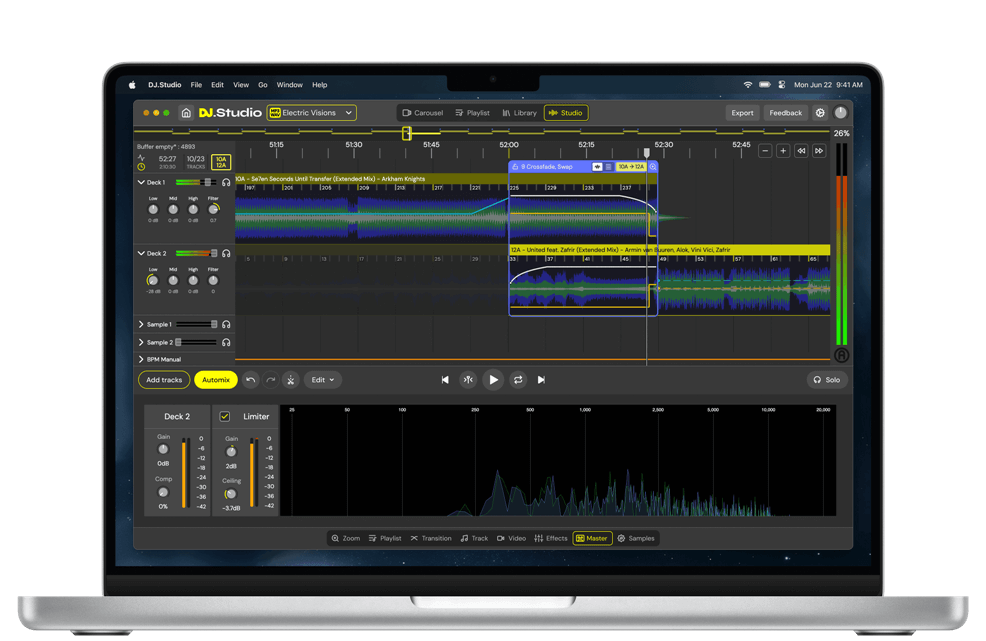Skip to the next track in transport
The height and width of the screenshot is (641, 986).
[541, 380]
